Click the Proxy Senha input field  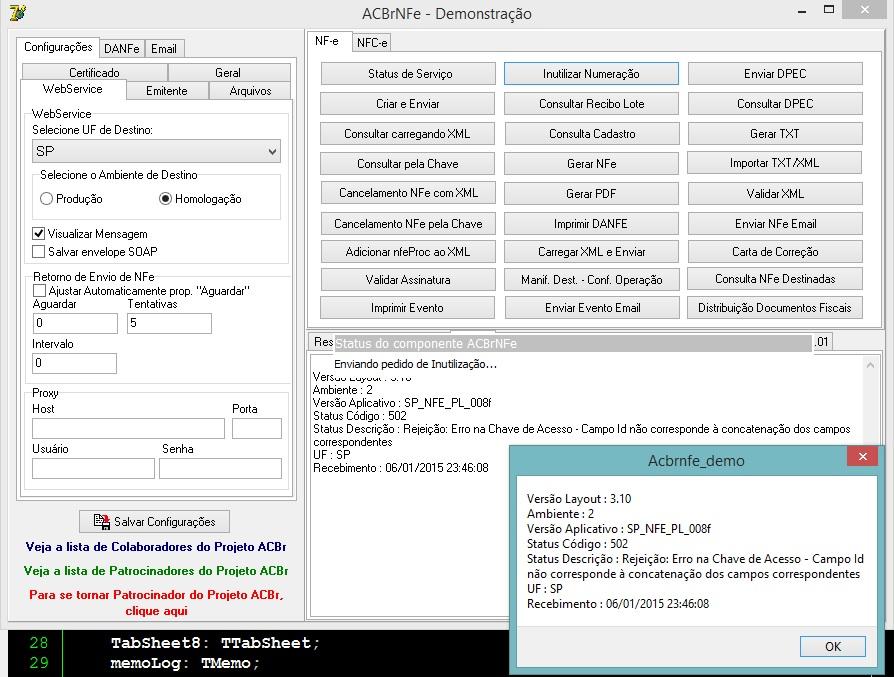(221, 468)
